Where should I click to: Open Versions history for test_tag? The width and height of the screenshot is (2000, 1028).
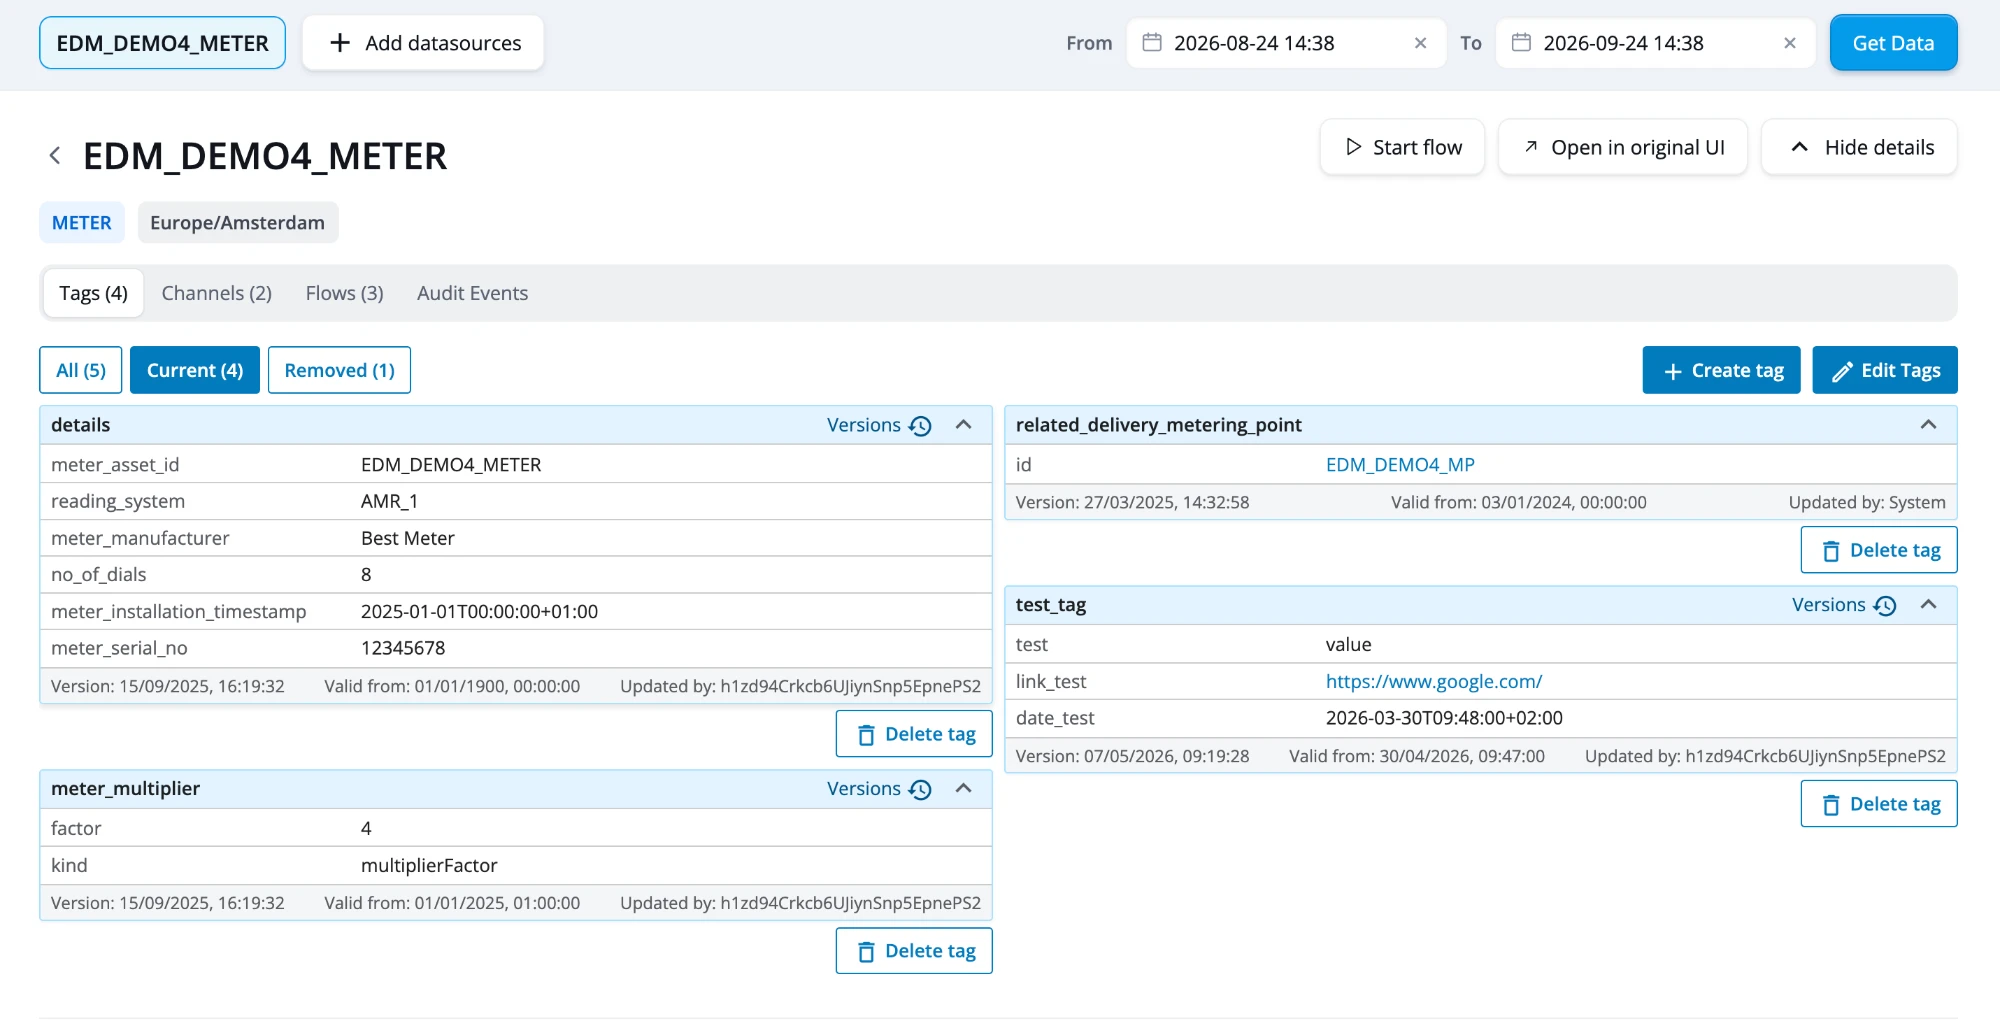point(1844,605)
